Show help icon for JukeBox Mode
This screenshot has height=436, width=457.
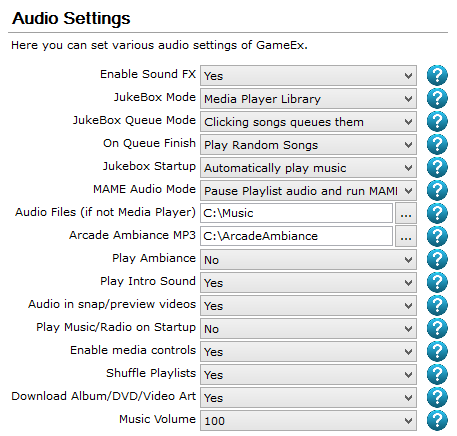[437, 98]
